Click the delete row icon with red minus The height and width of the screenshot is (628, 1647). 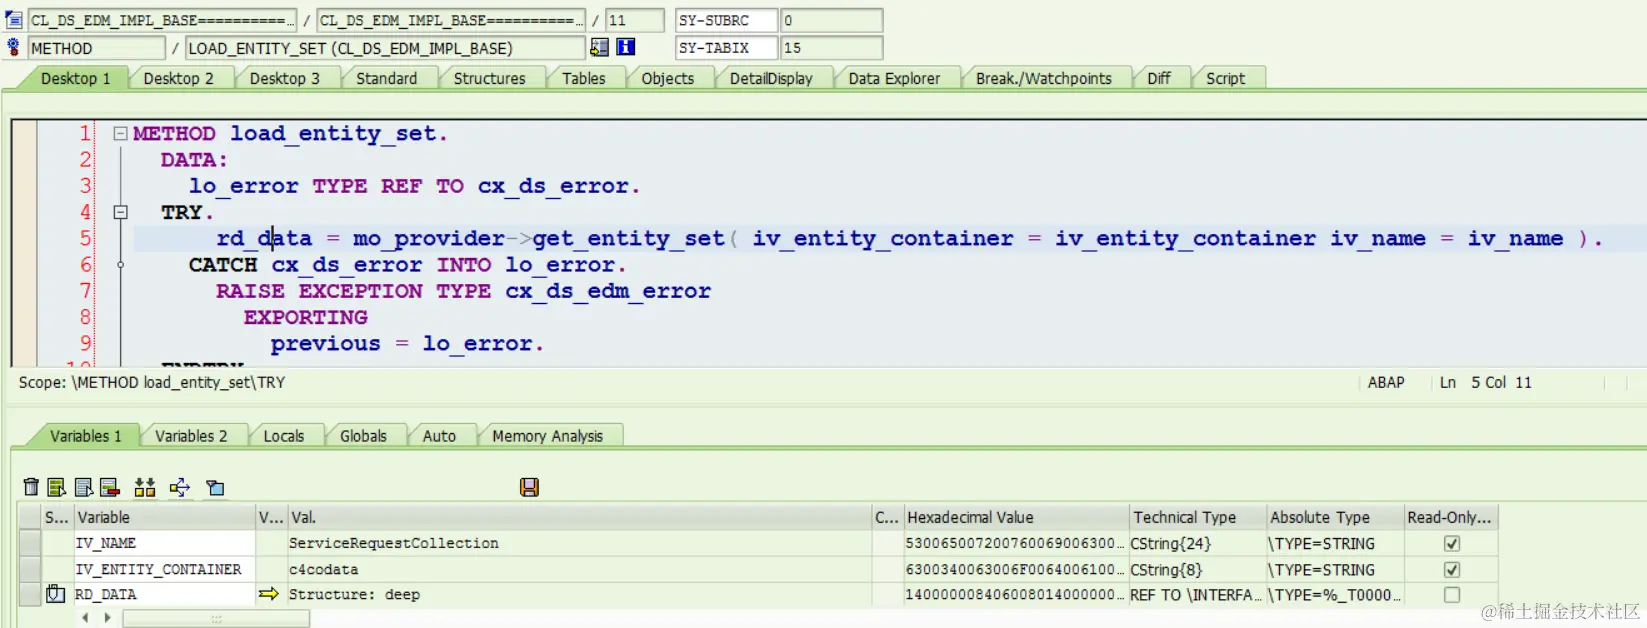click(x=110, y=487)
